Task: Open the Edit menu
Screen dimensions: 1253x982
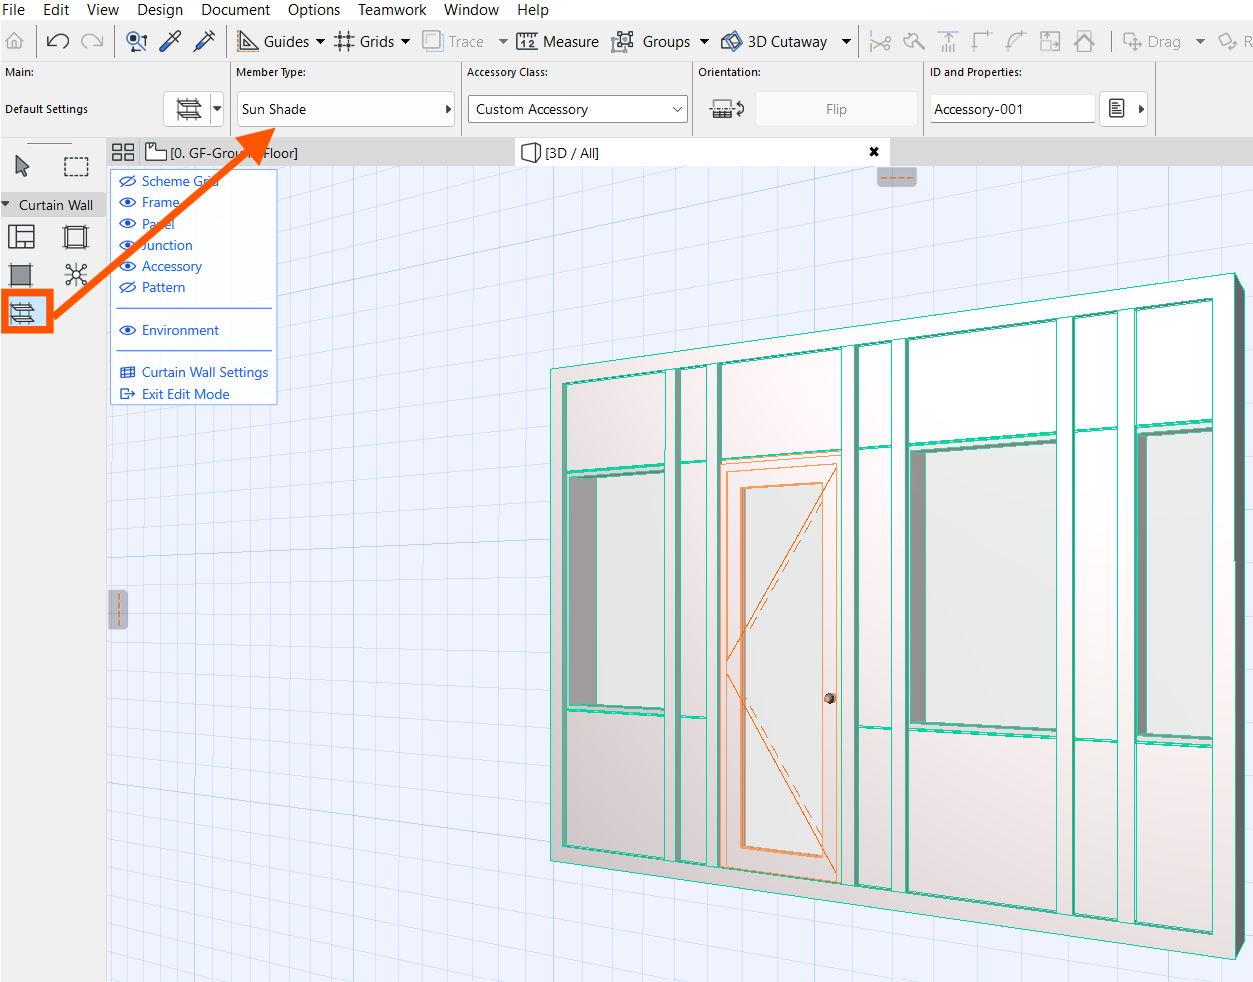Action: point(56,10)
